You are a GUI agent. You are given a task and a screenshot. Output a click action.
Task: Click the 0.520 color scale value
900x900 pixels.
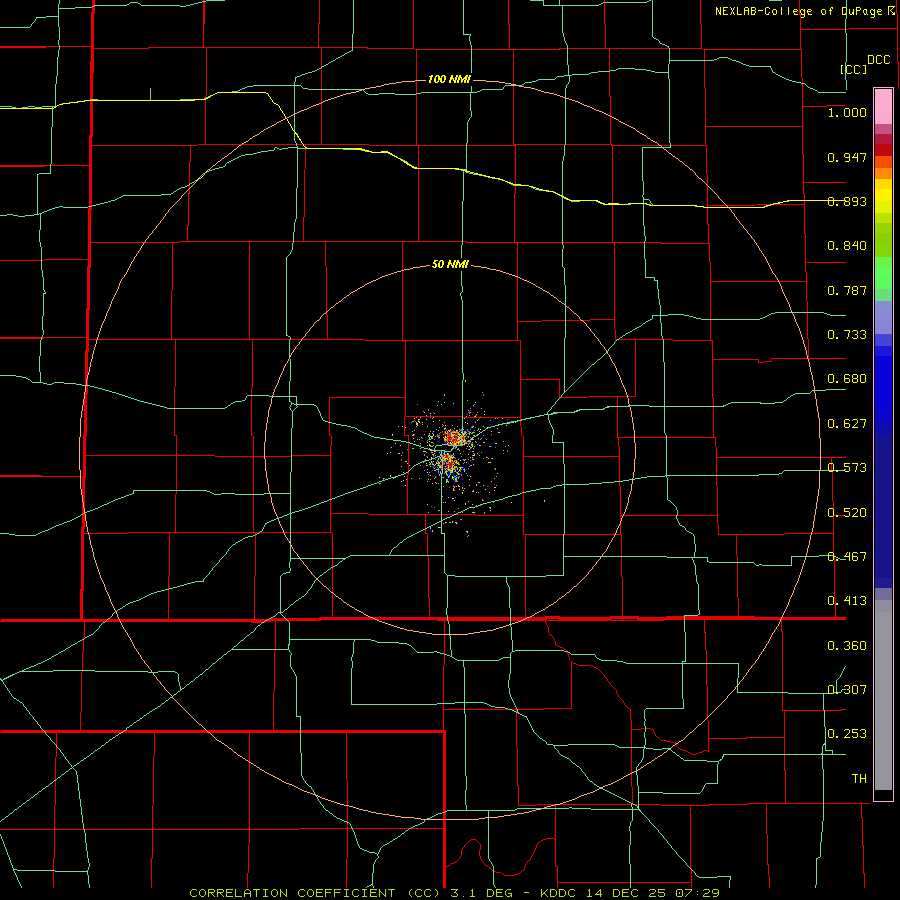[847, 513]
